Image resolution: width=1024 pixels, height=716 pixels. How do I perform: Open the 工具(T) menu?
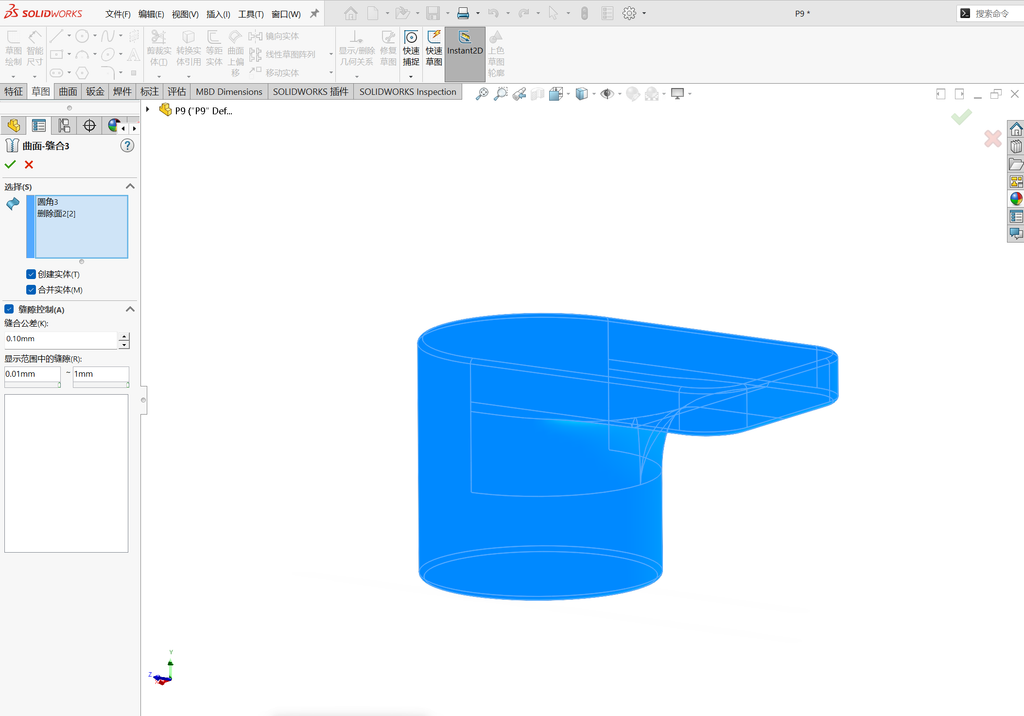pos(251,14)
